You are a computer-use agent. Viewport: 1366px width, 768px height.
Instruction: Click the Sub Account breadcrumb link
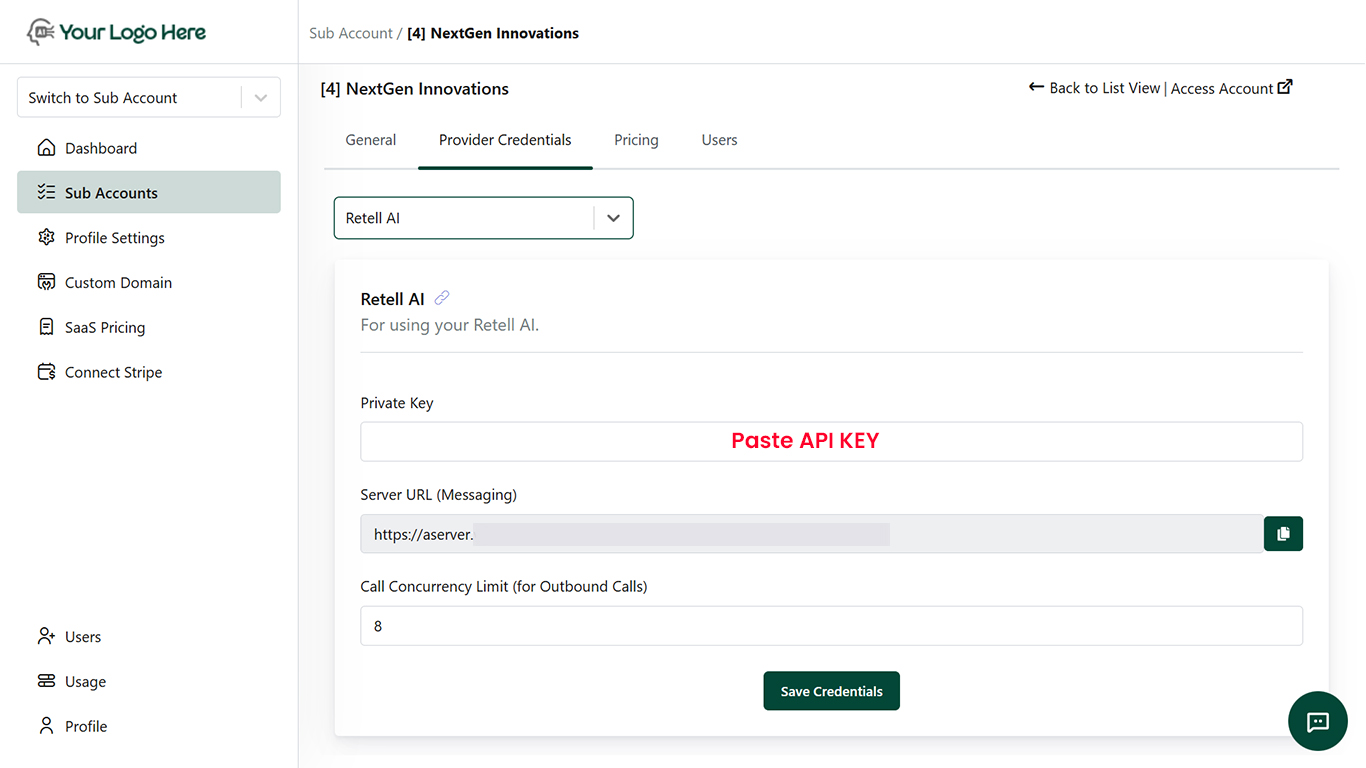351,33
